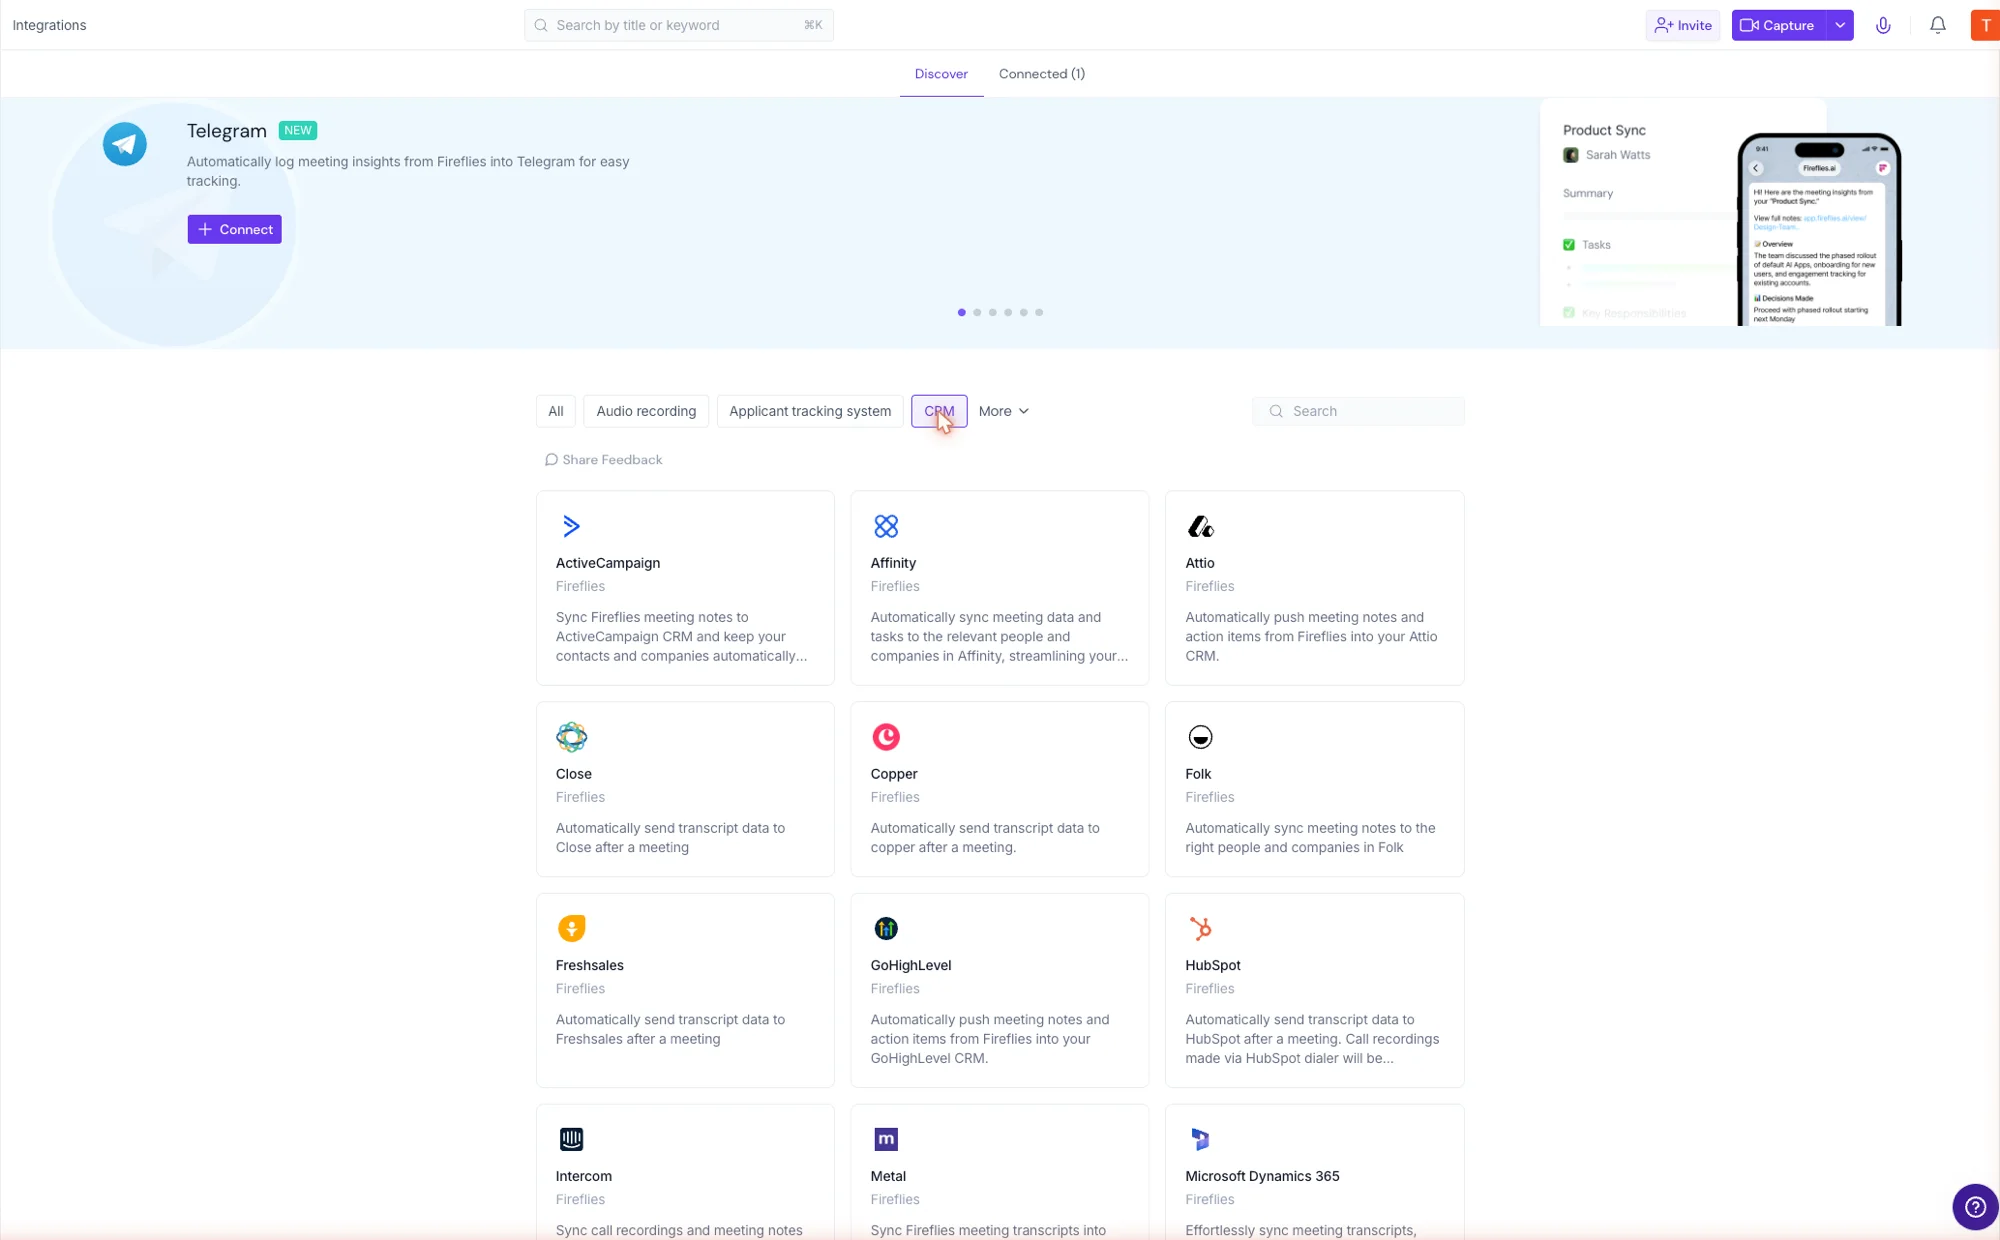Select the CRM category filter
This screenshot has height=1240, width=2000.
[939, 411]
